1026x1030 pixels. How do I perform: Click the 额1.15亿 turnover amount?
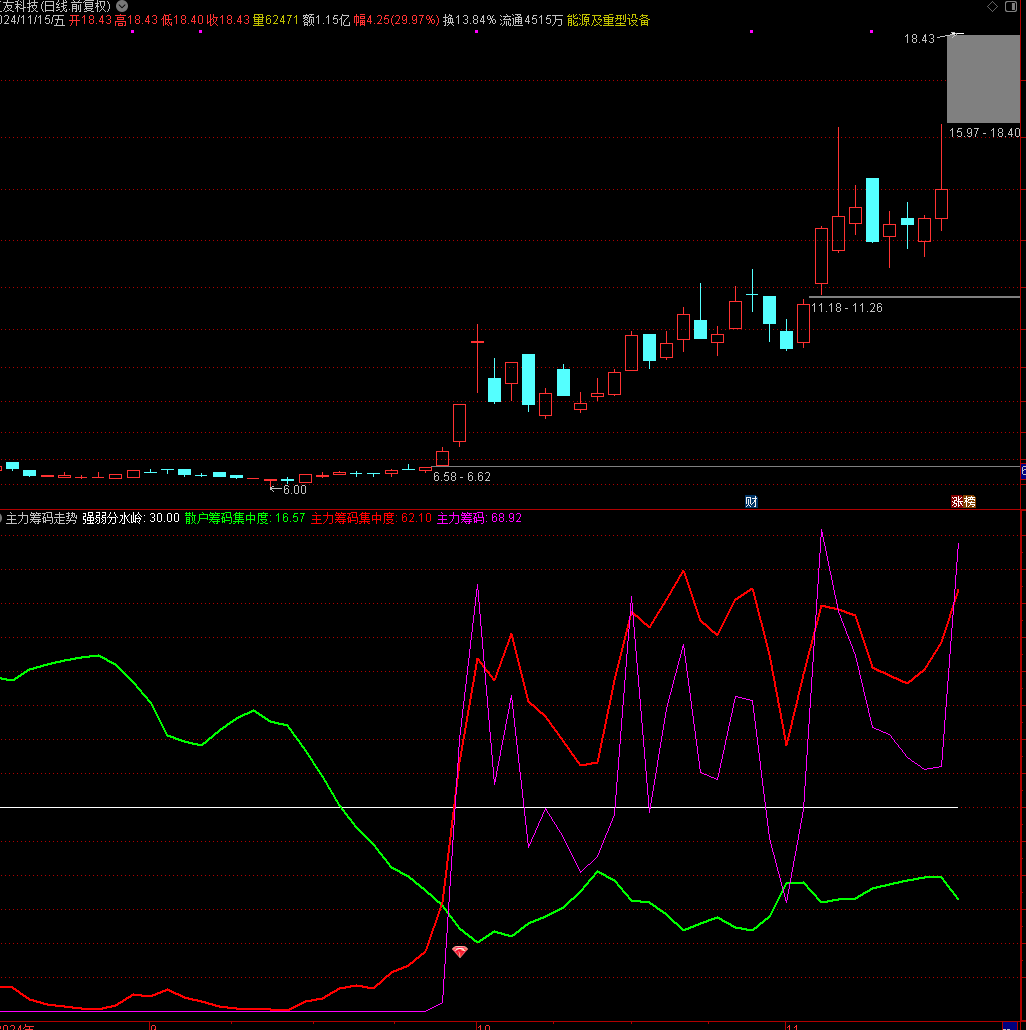(326, 20)
